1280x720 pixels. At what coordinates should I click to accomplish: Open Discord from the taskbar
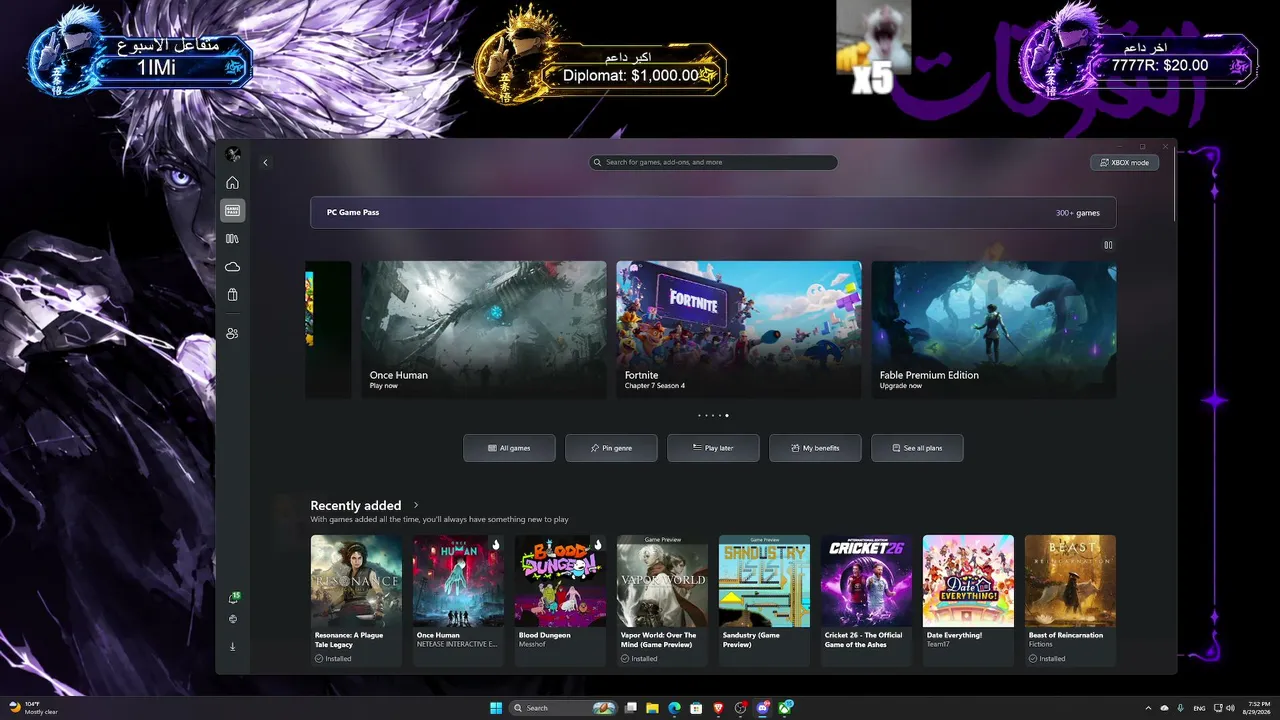(x=763, y=708)
